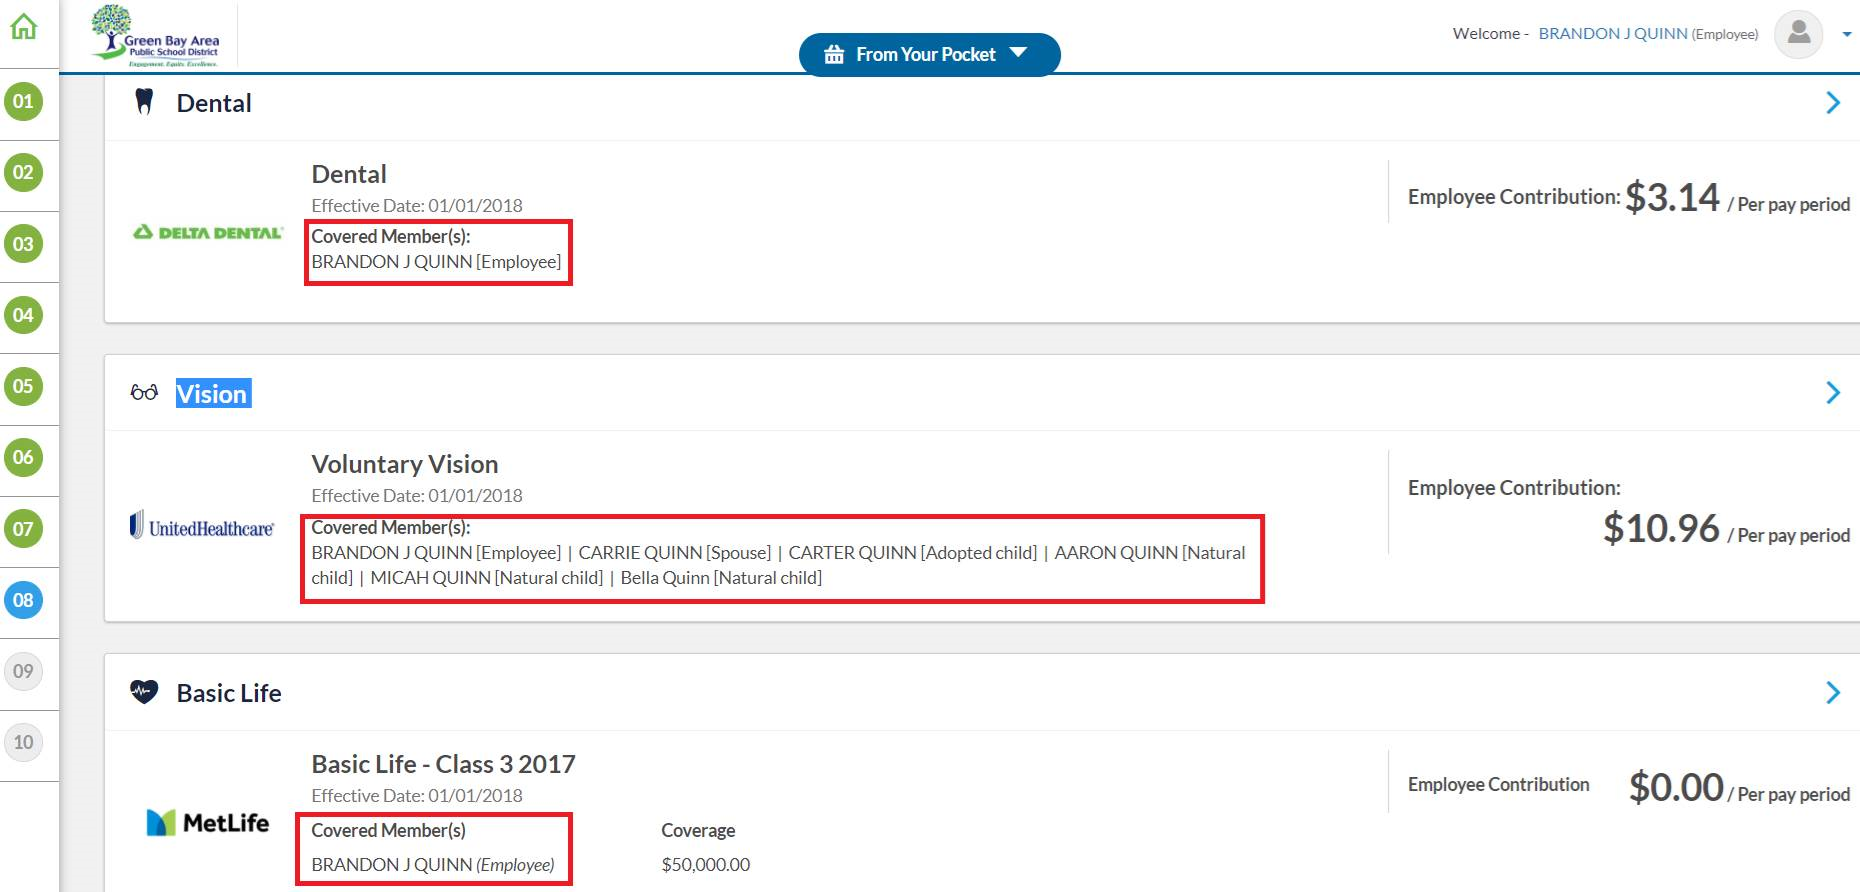Screen dimensions: 1860x892
Task: Click the green home icon
Action: pyautogui.click(x=24, y=27)
